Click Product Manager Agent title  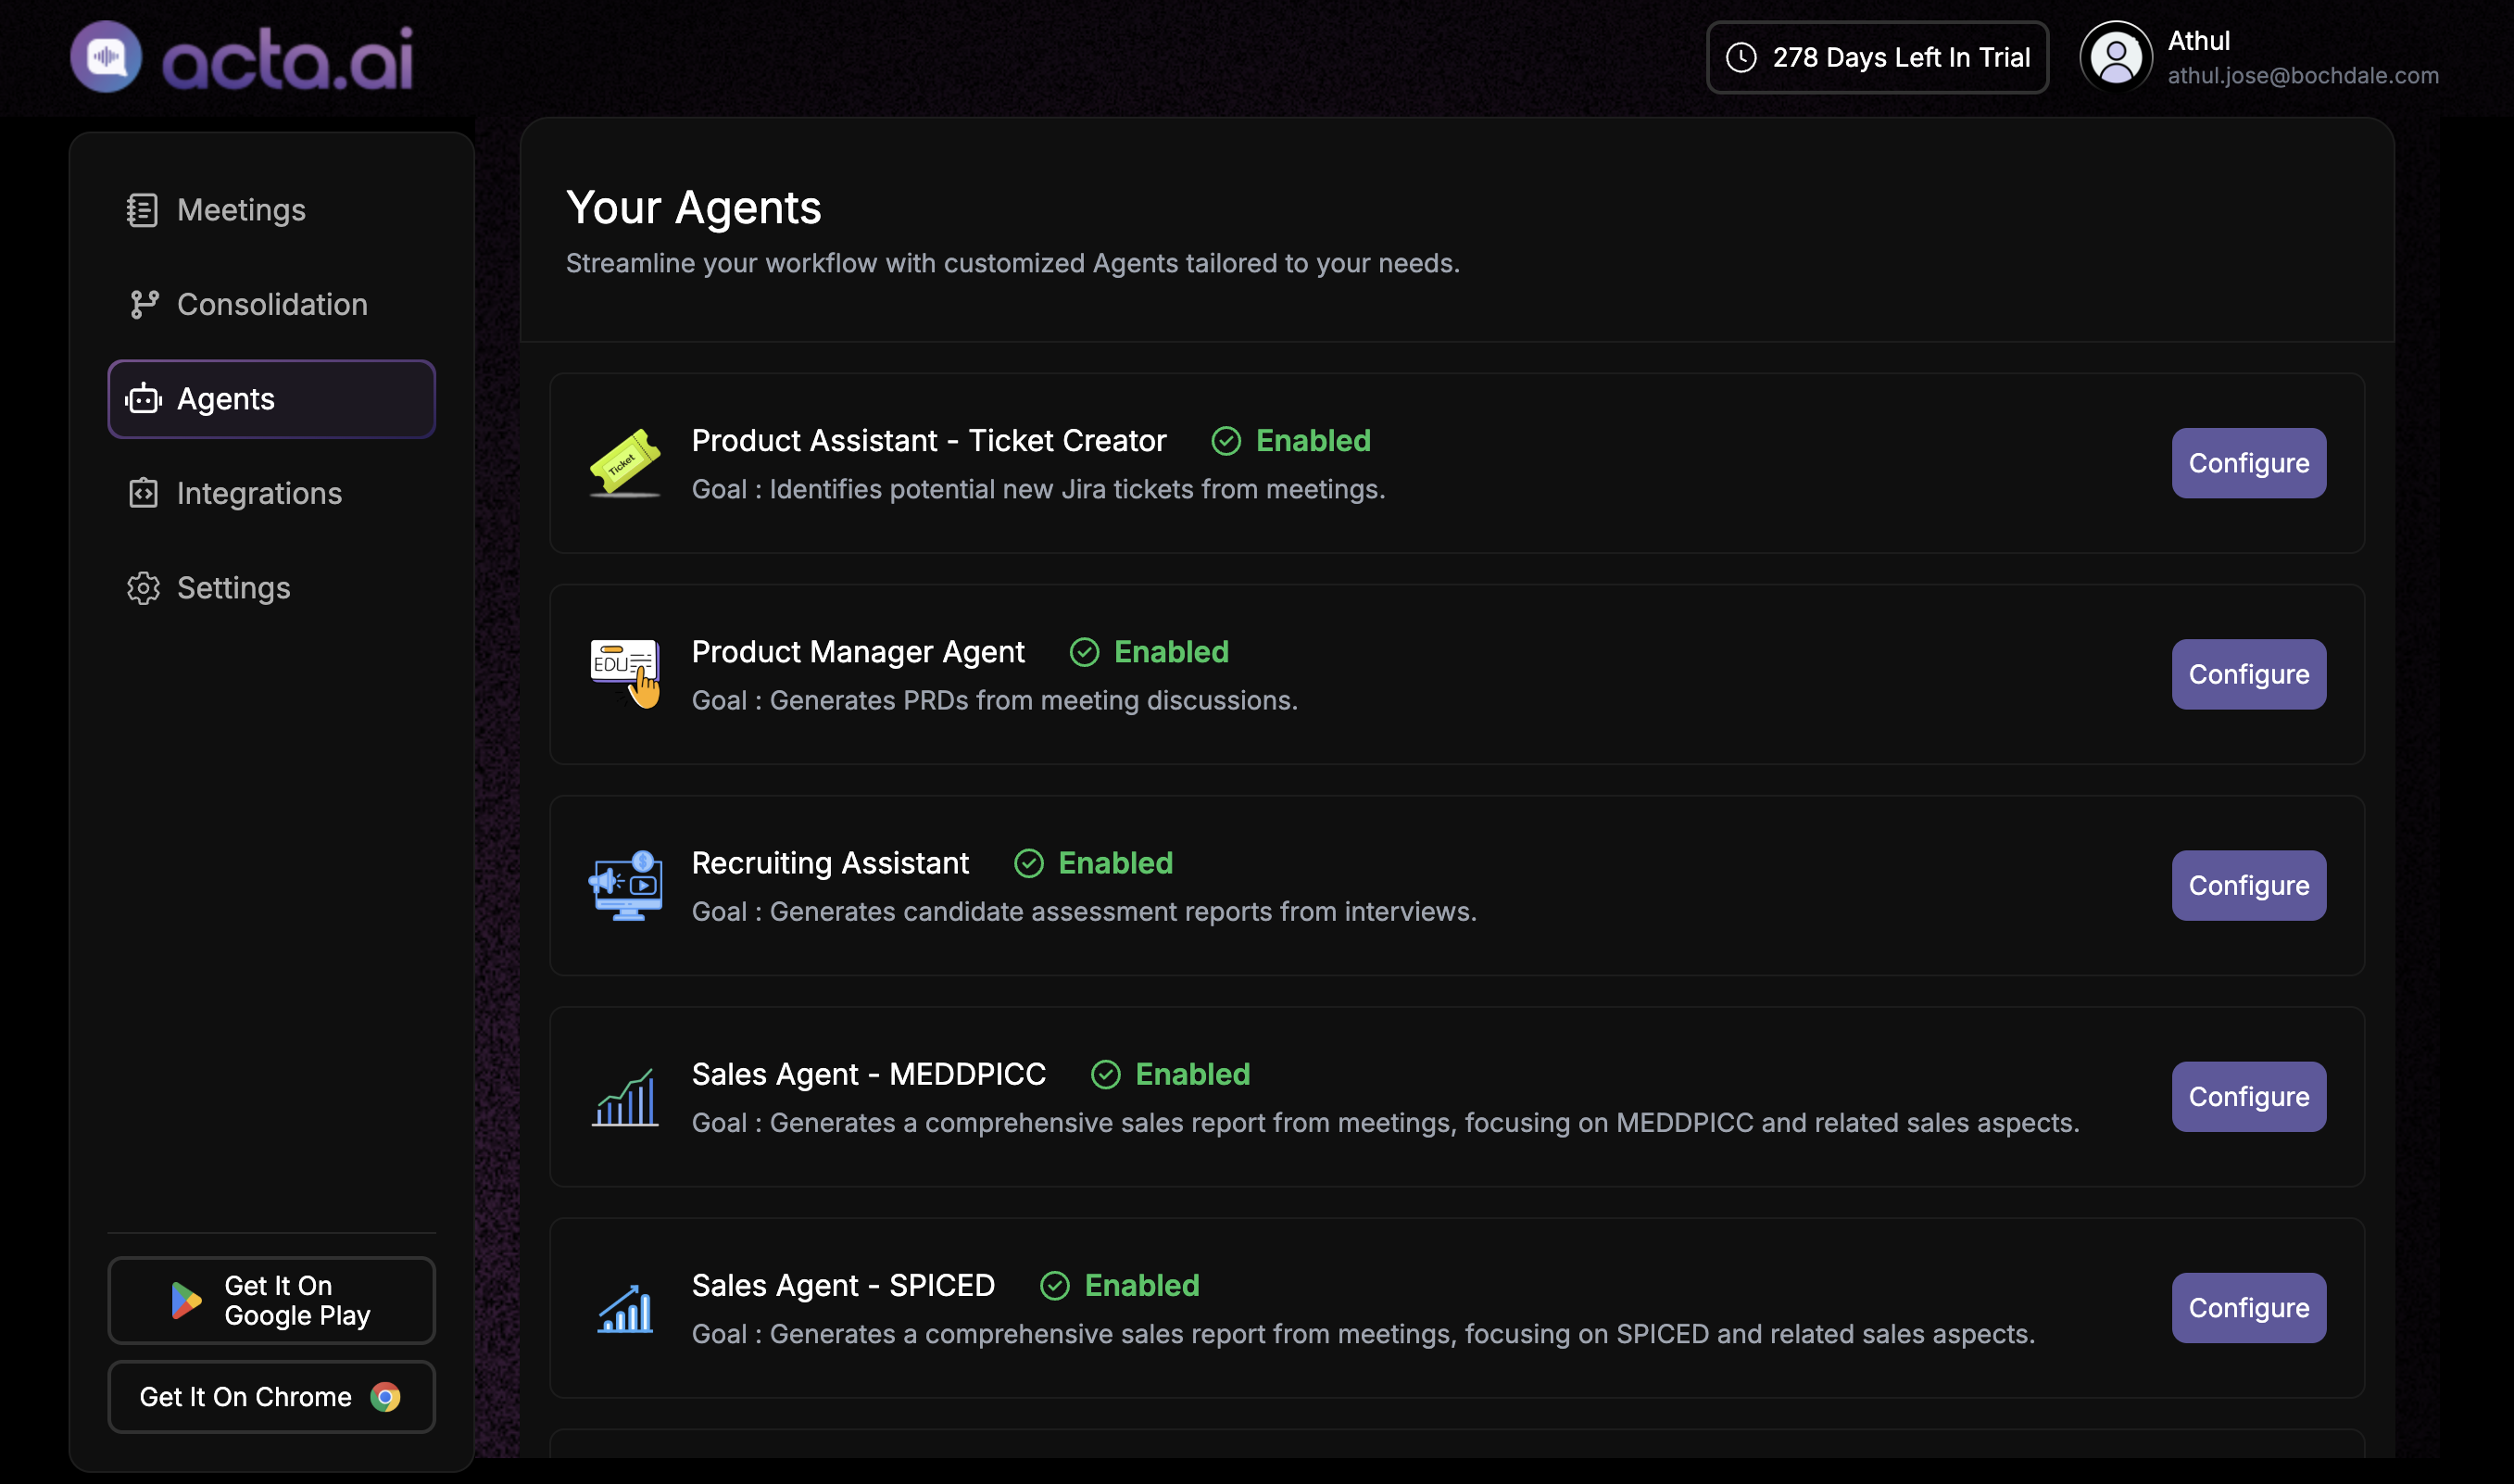[858, 652]
